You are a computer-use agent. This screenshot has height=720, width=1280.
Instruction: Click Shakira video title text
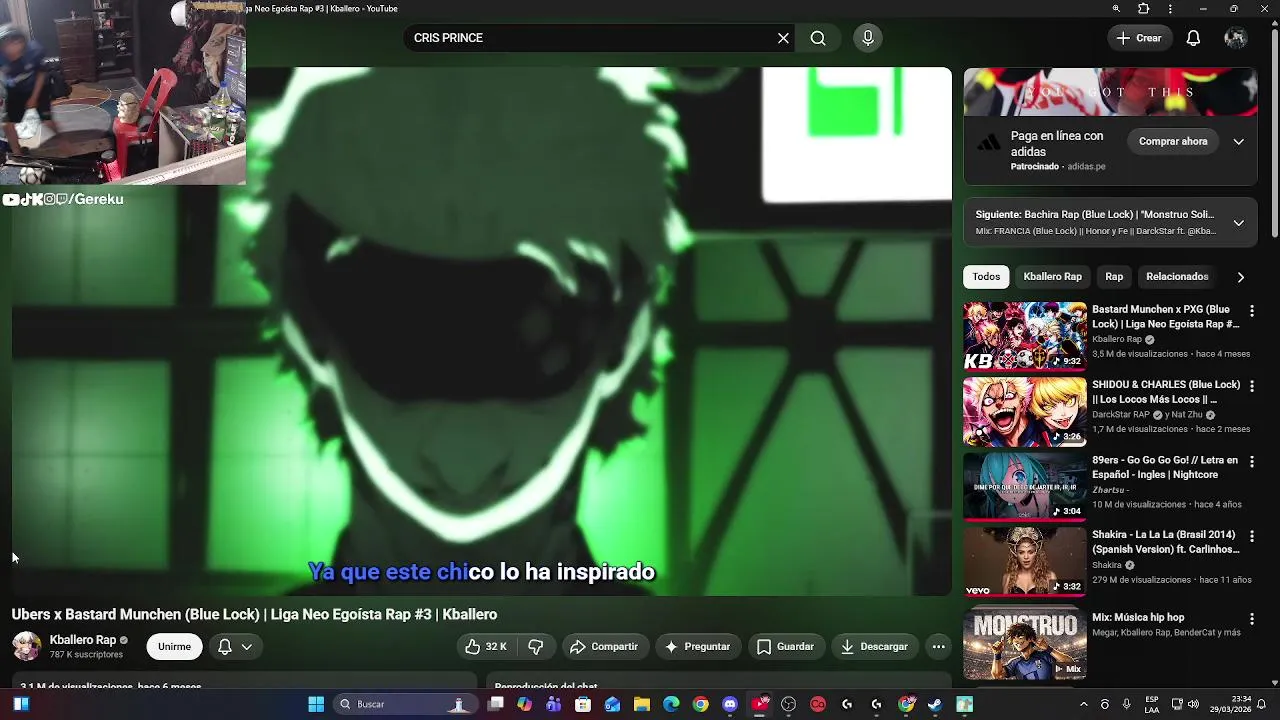coord(1165,542)
